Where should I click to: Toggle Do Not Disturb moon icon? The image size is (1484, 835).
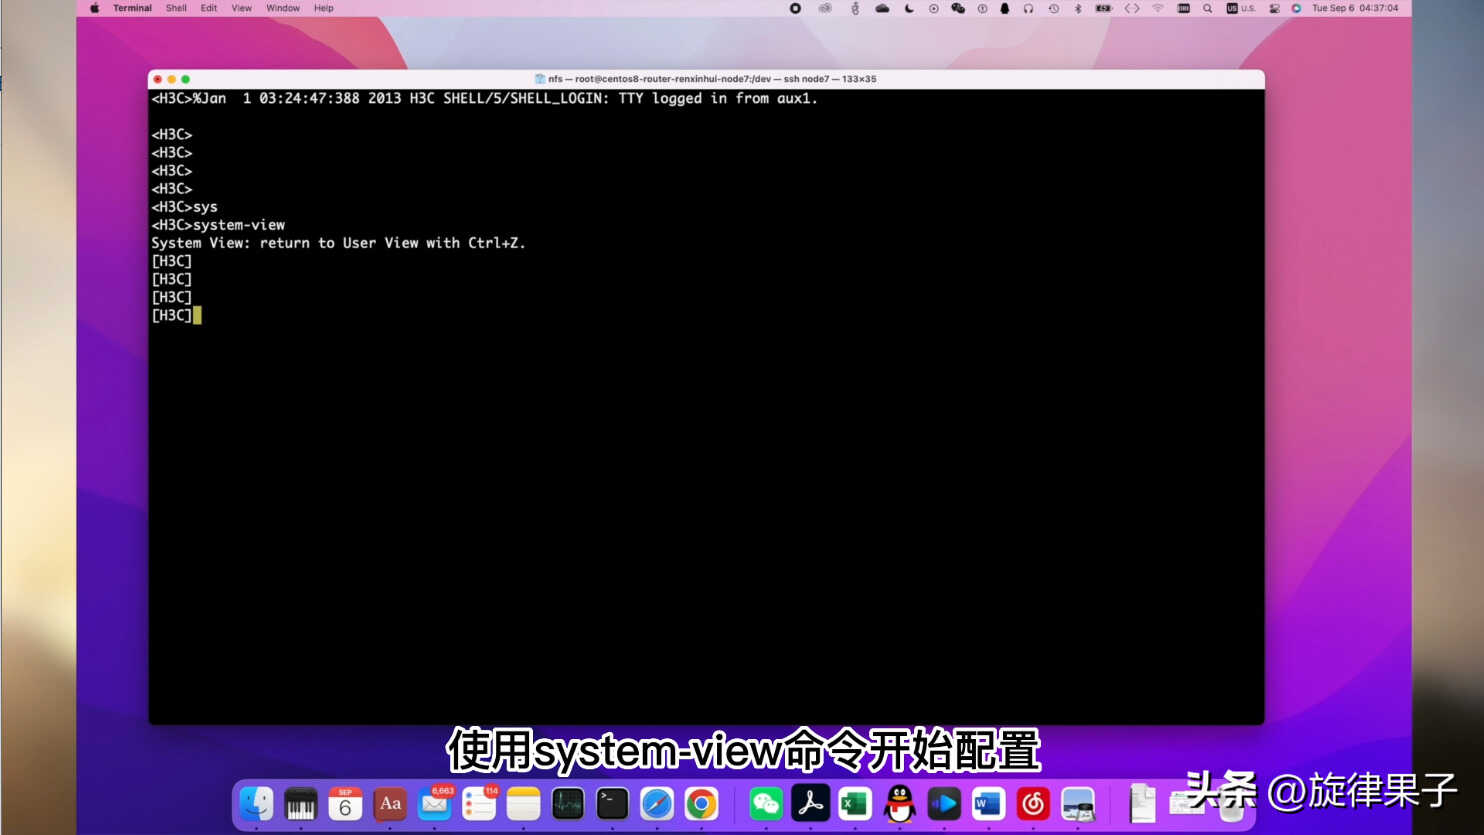coord(909,8)
